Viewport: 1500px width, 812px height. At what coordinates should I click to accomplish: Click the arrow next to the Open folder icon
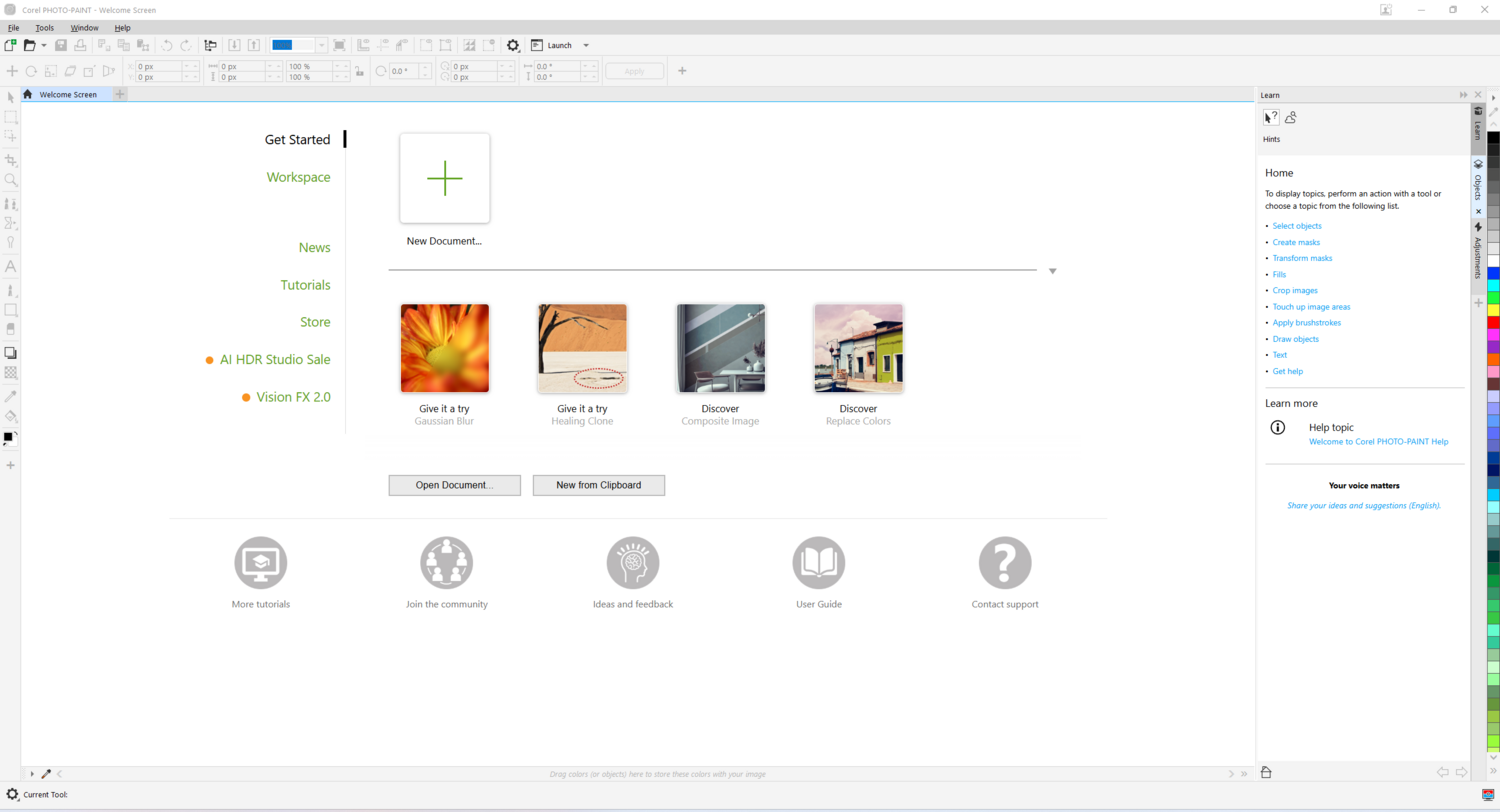coord(44,45)
